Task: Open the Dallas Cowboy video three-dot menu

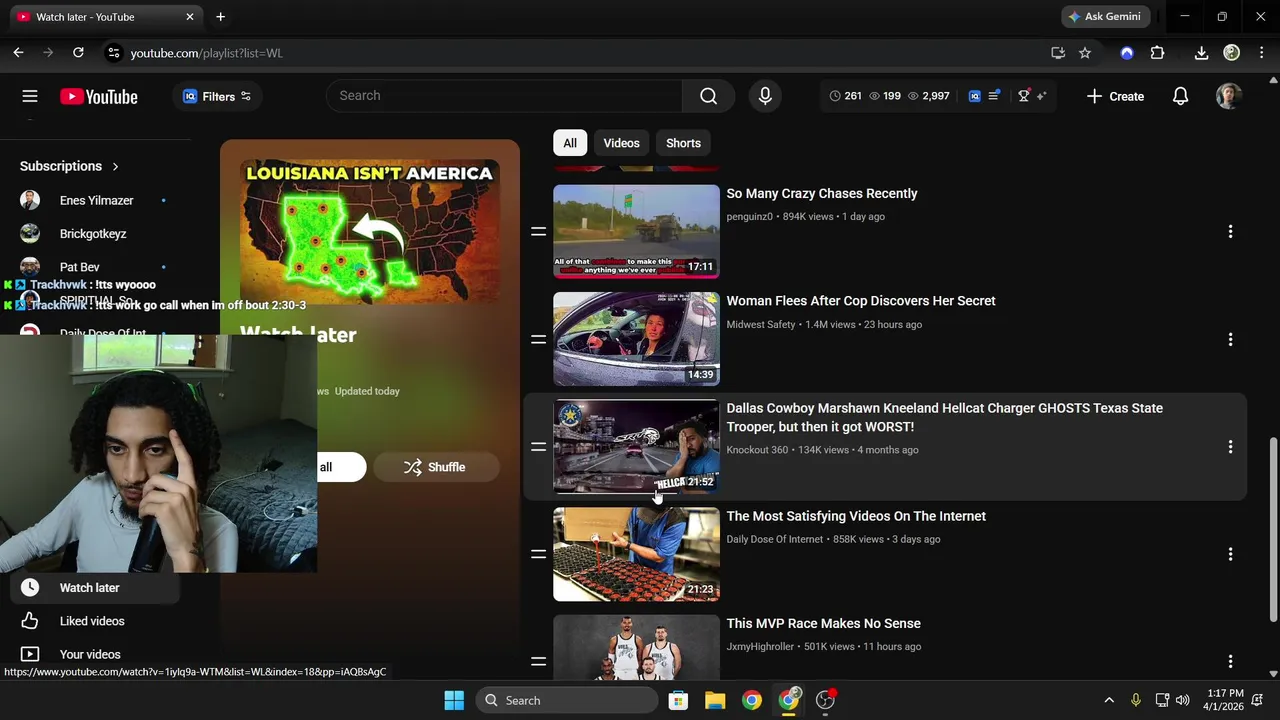Action: coord(1230,447)
